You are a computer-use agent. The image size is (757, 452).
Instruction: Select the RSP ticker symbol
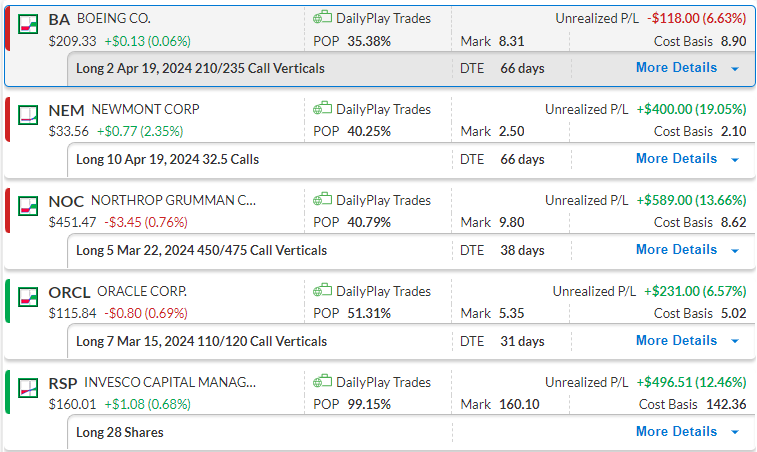(x=63, y=383)
